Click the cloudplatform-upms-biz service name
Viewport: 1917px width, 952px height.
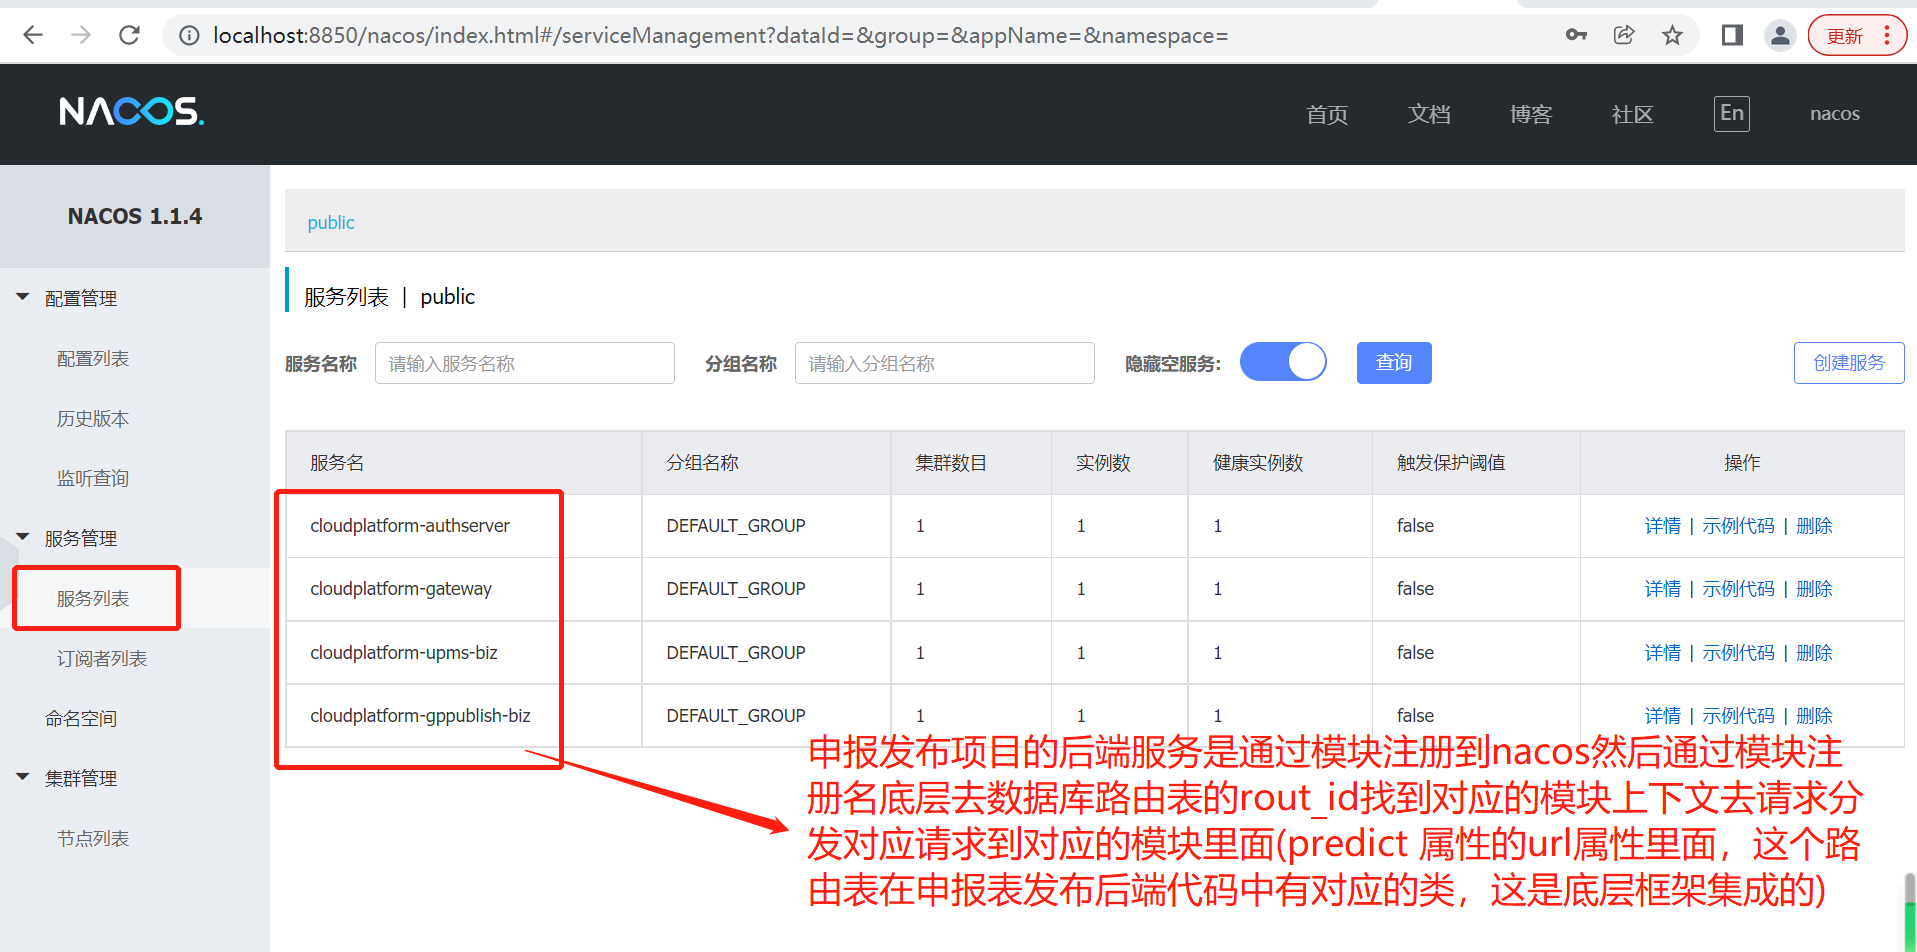404,653
